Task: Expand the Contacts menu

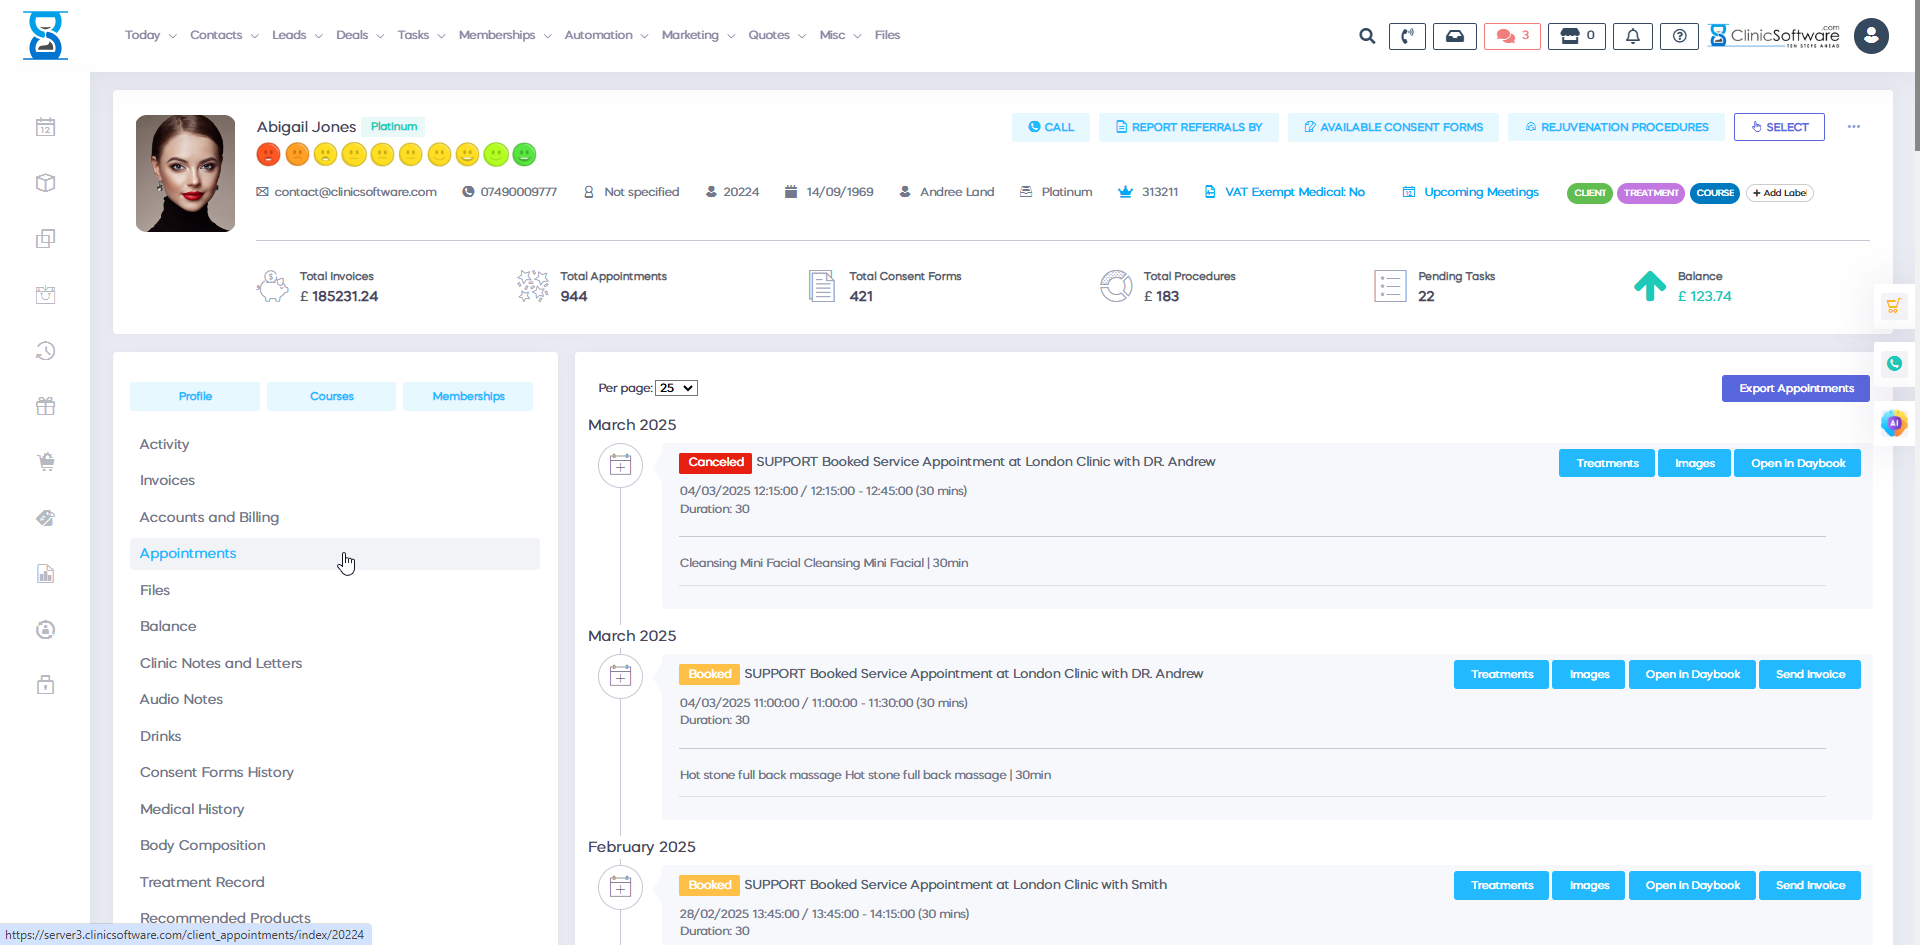Action: pyautogui.click(x=224, y=35)
